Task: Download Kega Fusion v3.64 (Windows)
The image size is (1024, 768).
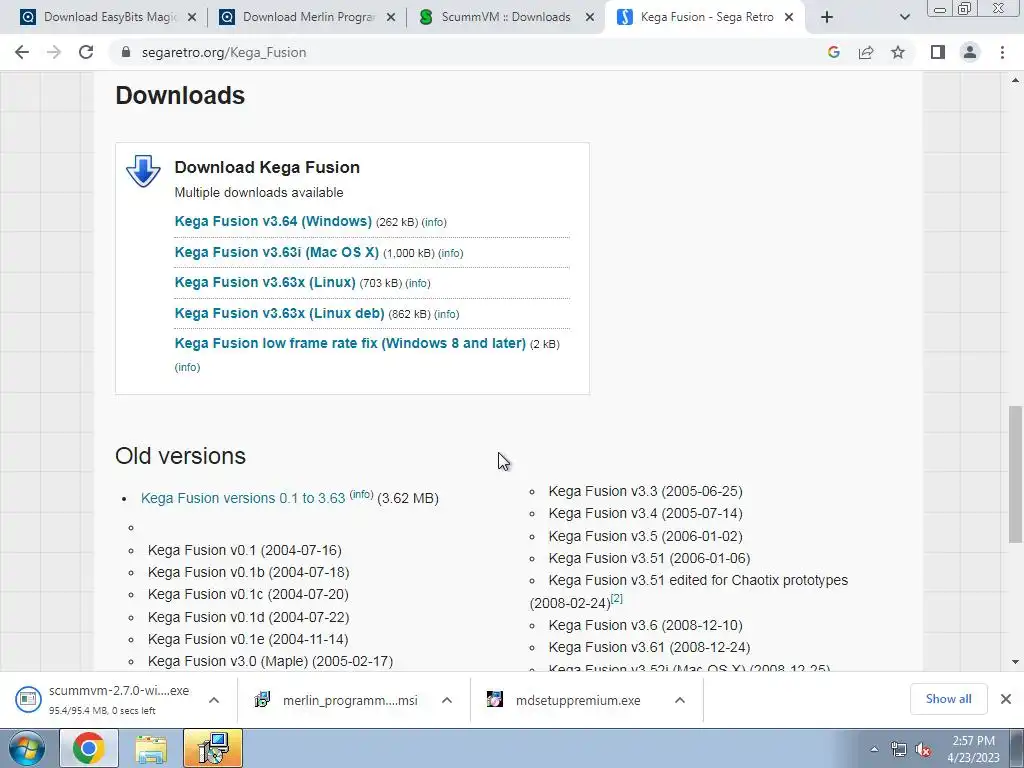Action: pos(273,221)
